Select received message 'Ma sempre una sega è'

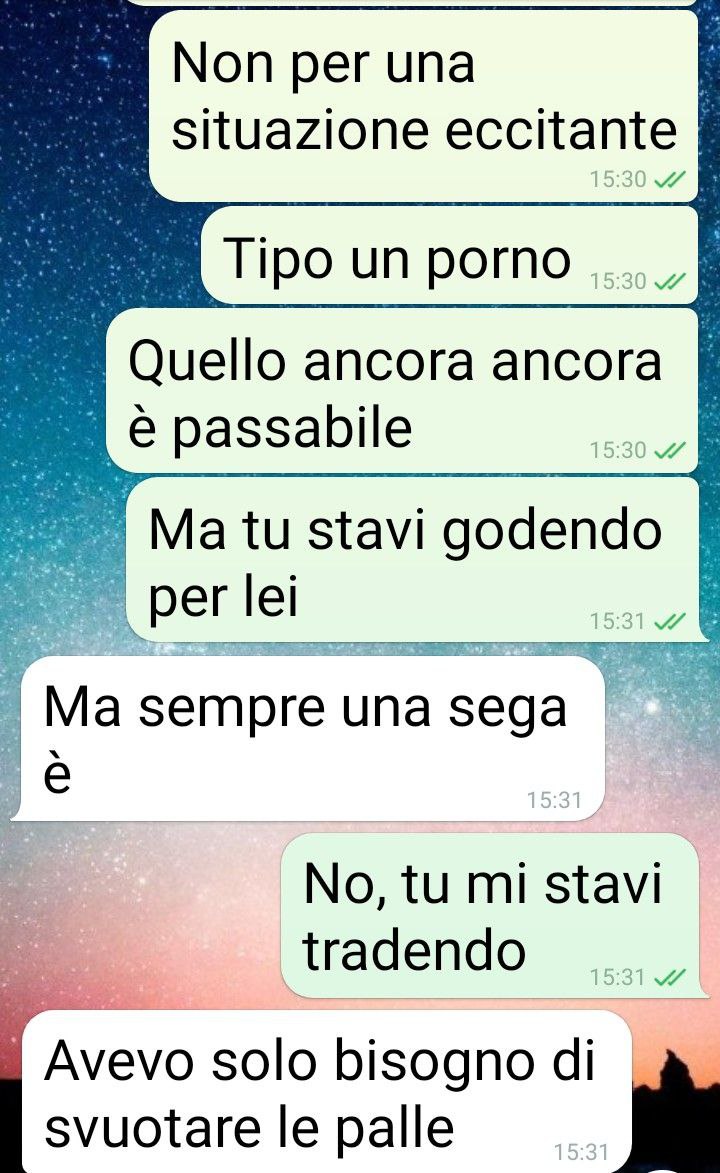[308, 738]
